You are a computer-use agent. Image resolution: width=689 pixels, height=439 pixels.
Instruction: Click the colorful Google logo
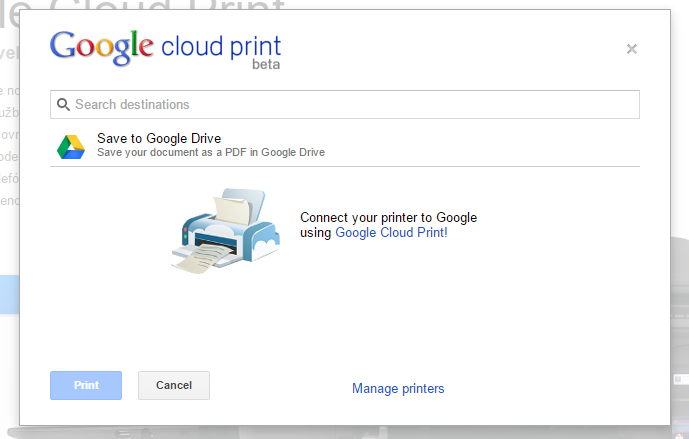pos(102,47)
